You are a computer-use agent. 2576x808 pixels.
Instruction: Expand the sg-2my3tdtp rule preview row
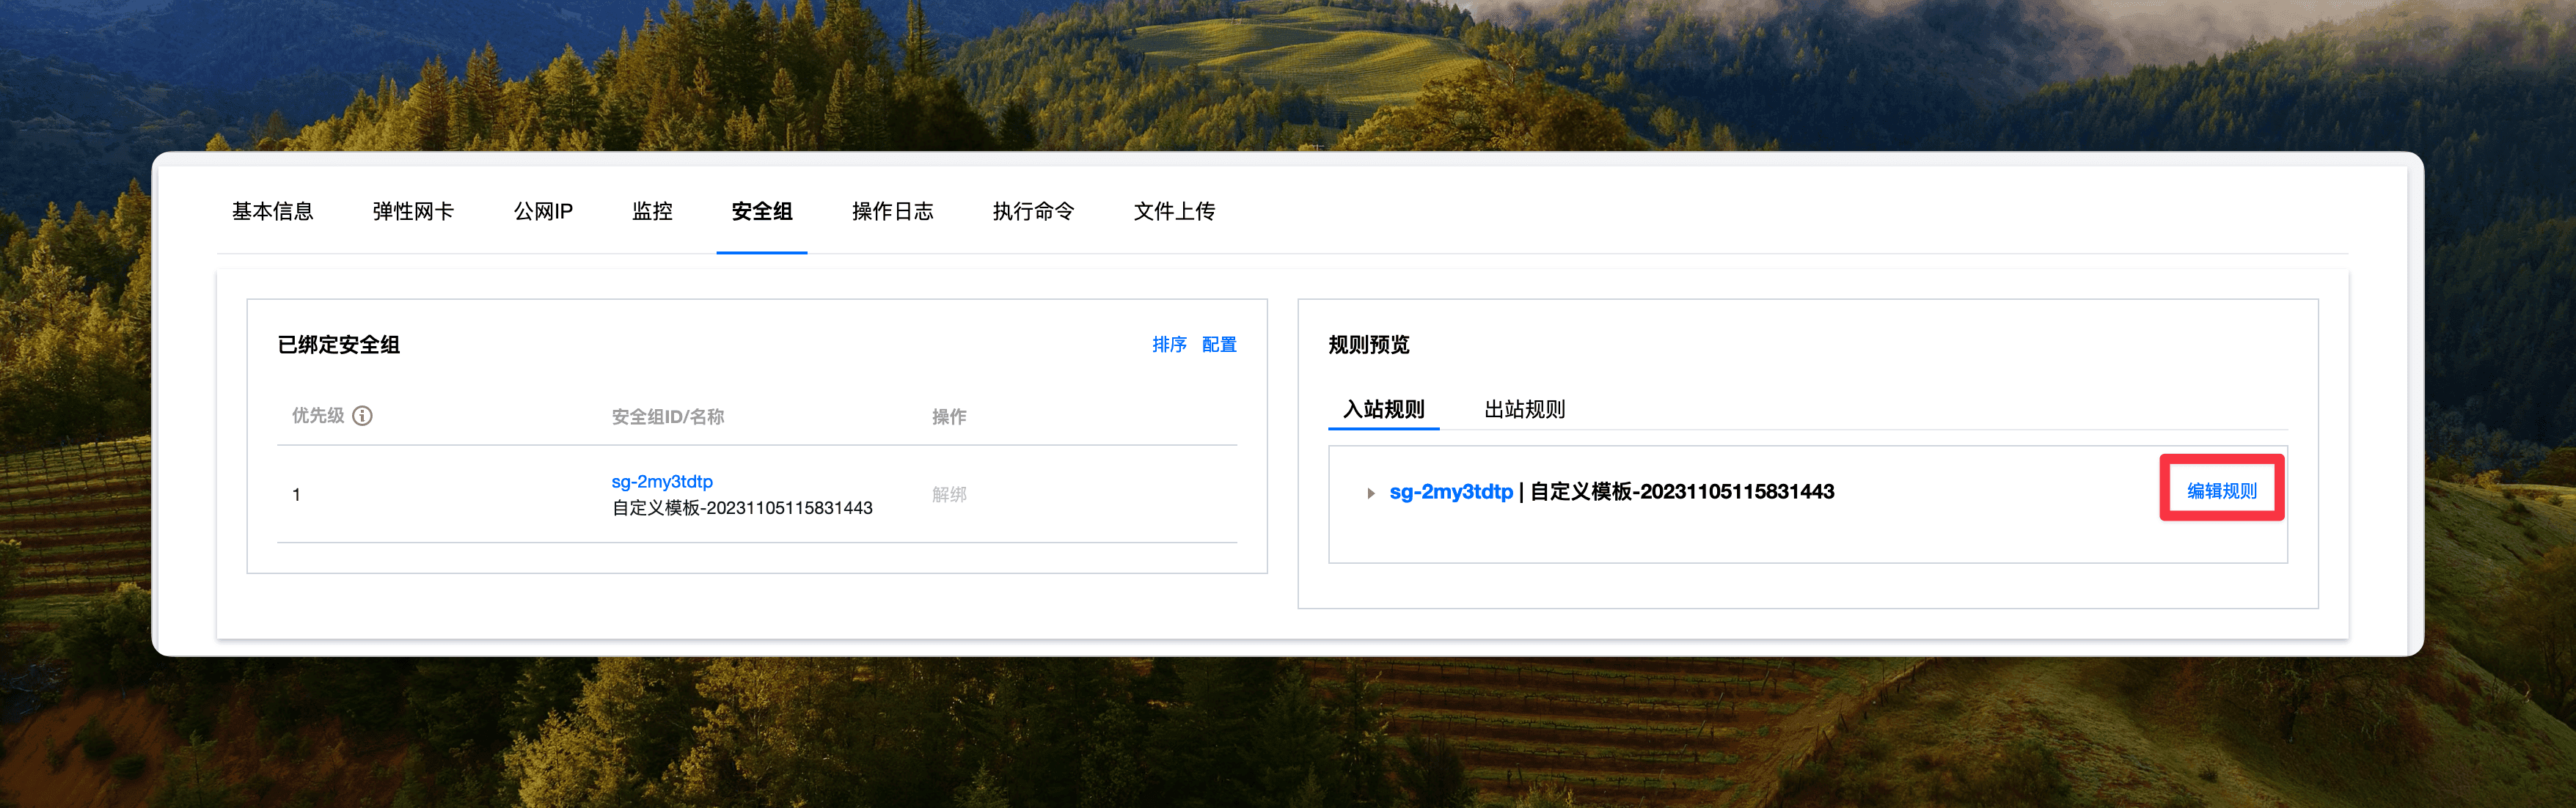(1371, 493)
